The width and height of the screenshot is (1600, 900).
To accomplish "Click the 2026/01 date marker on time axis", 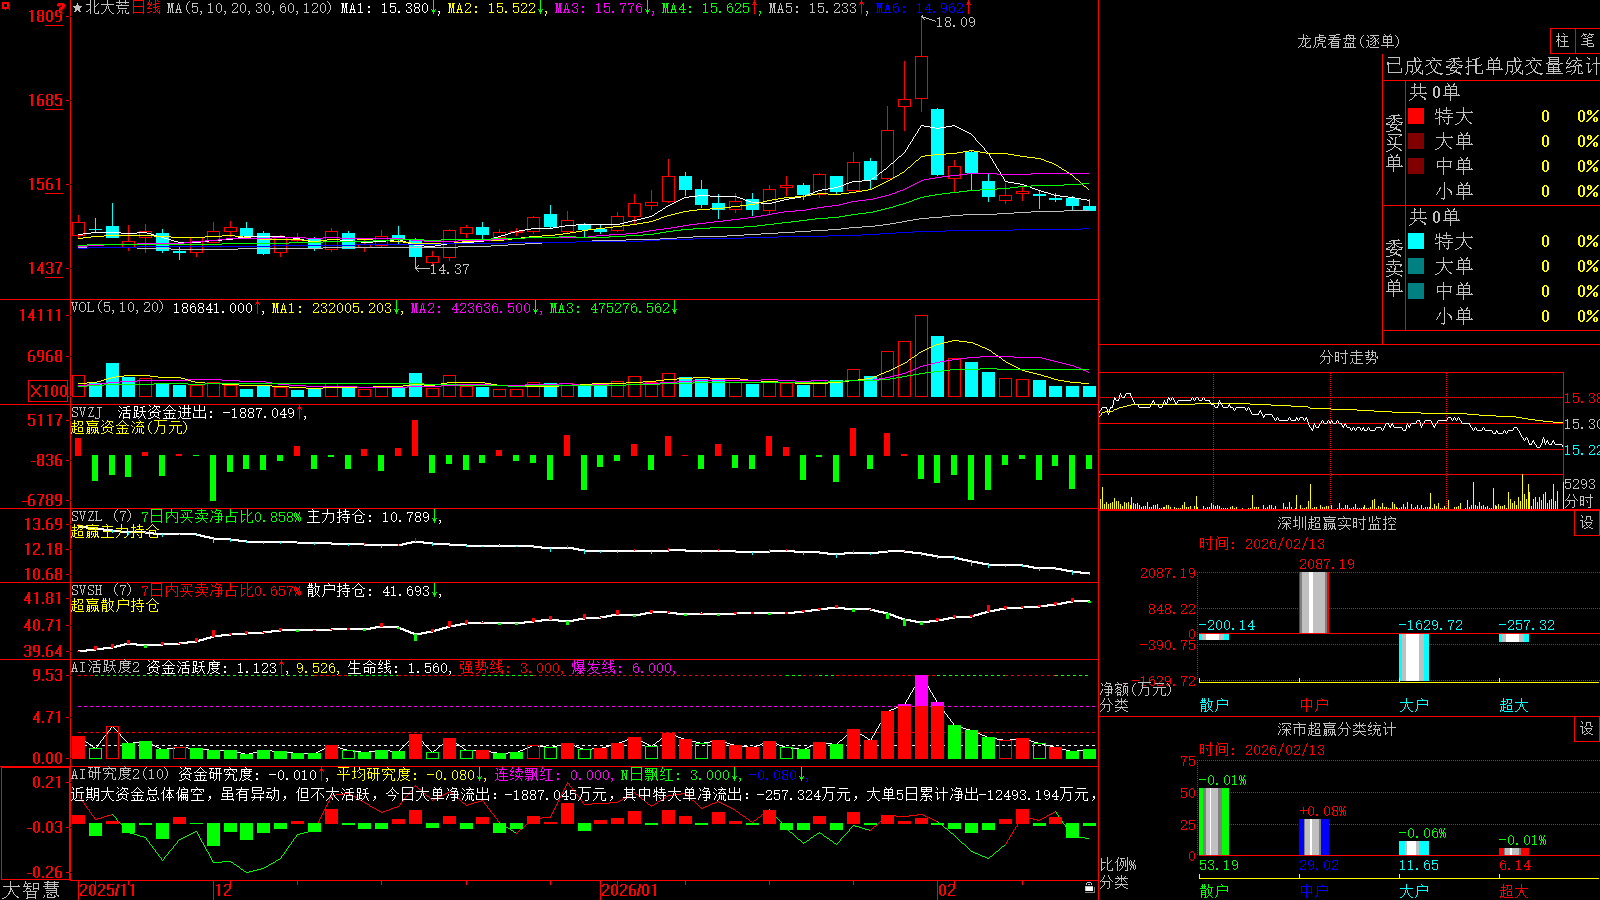I will tap(630, 890).
